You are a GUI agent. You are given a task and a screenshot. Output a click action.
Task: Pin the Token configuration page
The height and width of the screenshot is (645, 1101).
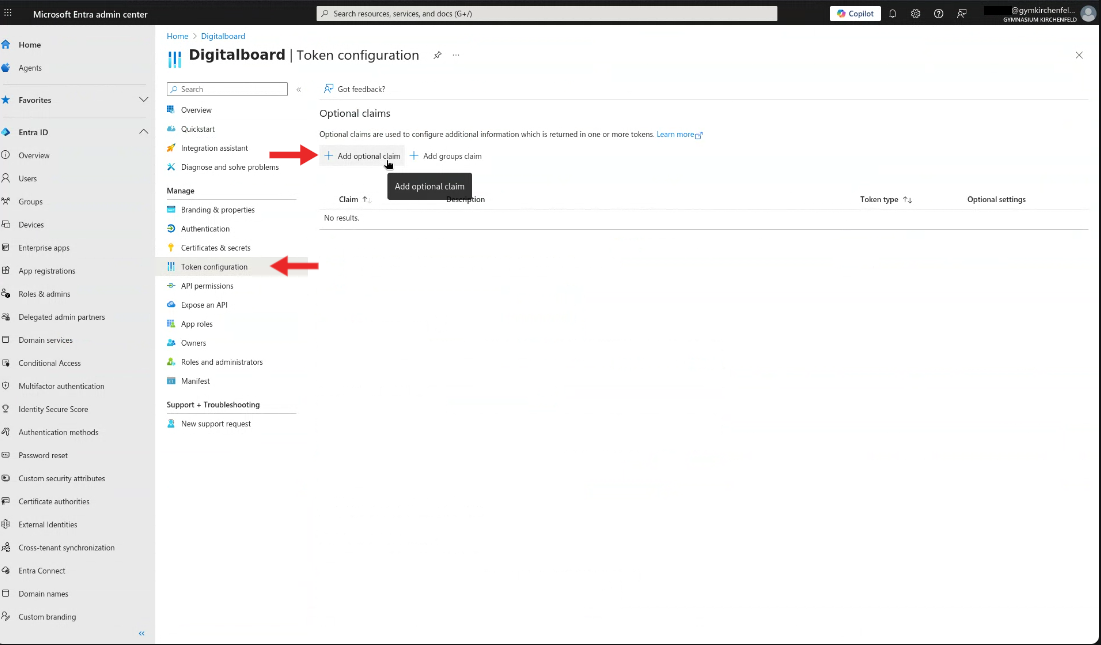[437, 56]
